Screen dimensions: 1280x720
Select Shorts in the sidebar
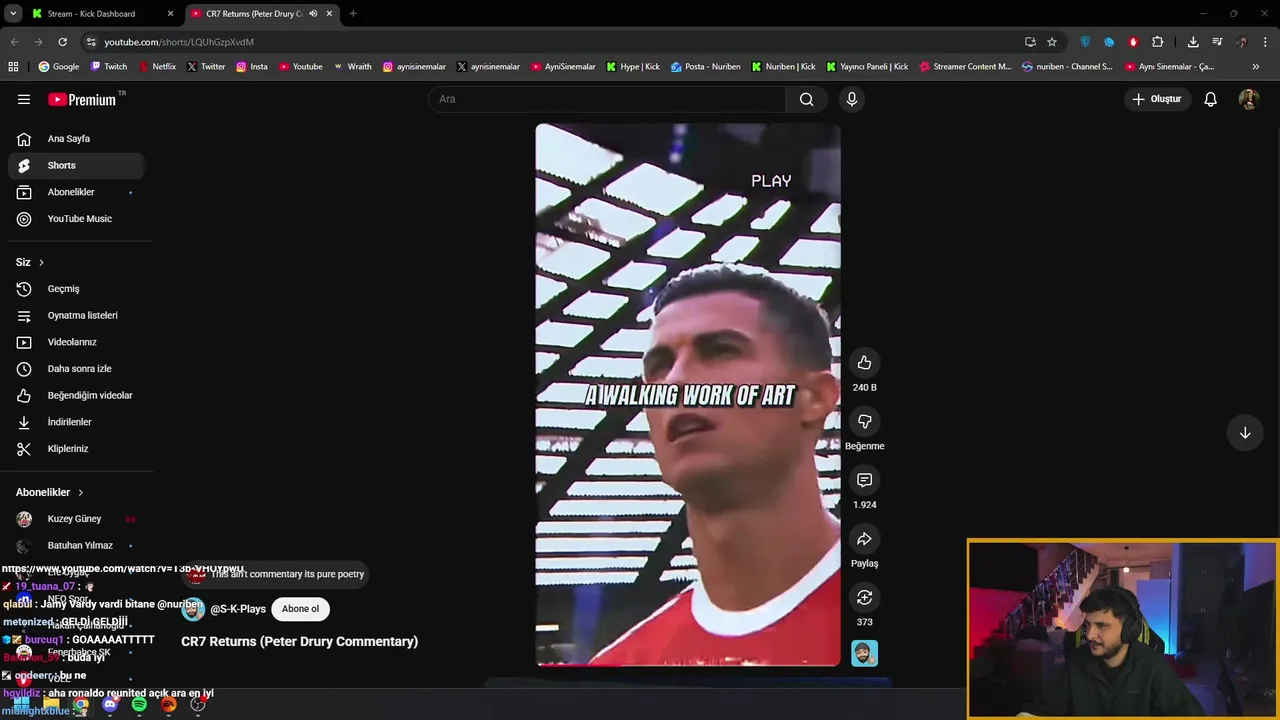(76, 166)
